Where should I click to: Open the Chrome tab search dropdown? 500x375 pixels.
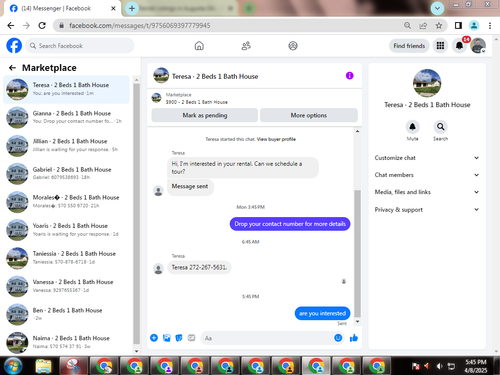coord(437,8)
